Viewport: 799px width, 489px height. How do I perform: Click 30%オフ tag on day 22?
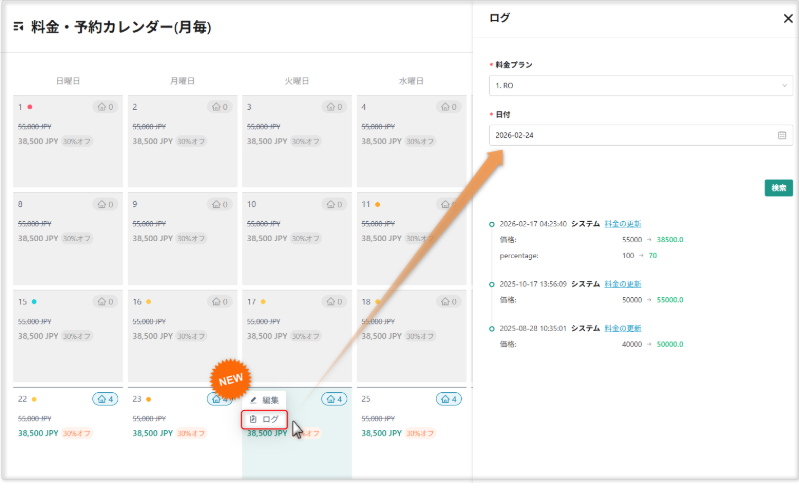click(76, 433)
